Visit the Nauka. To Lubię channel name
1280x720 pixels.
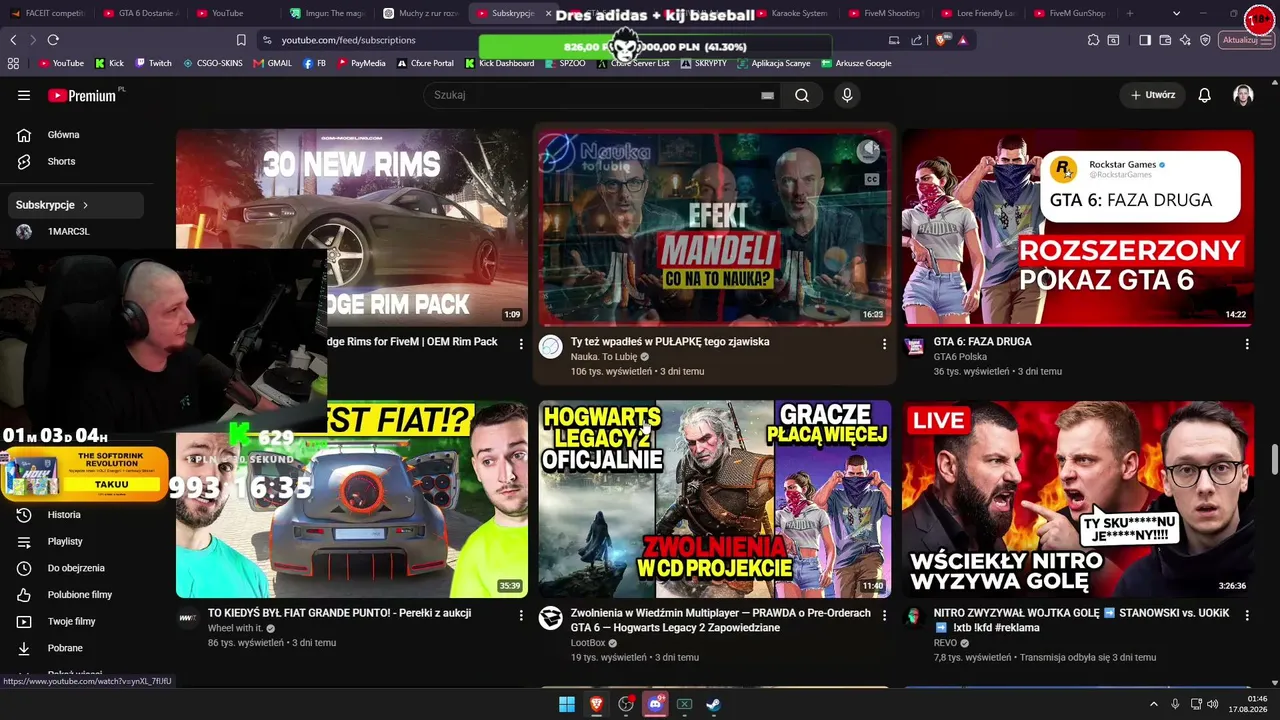click(604, 357)
